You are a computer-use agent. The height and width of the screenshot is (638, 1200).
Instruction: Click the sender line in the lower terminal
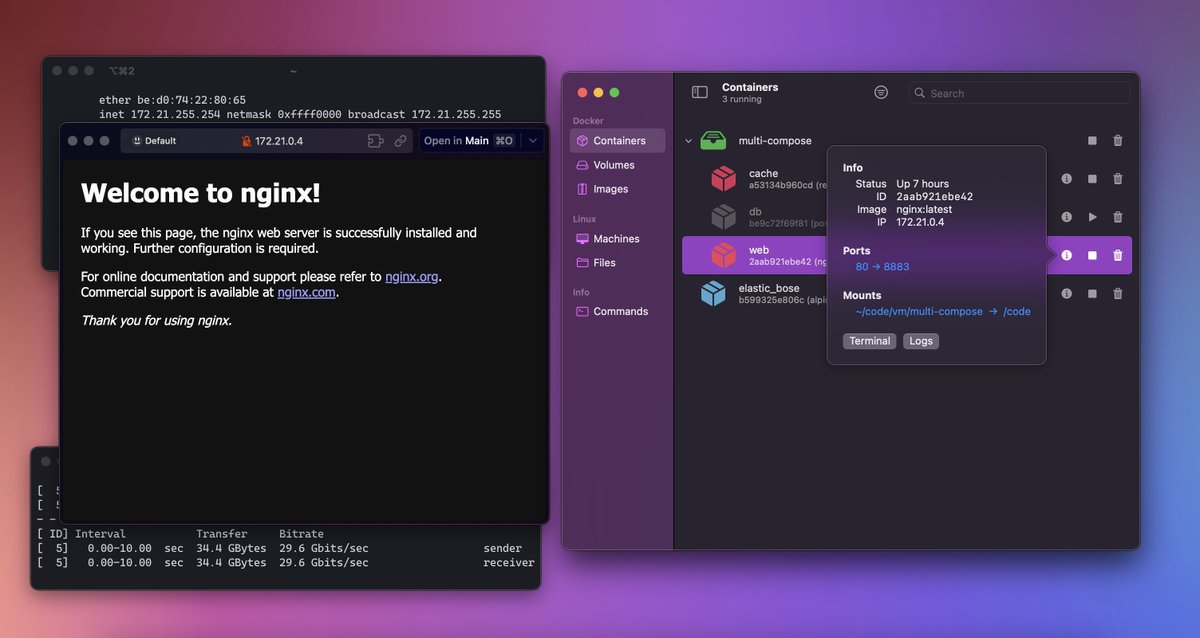[x=286, y=548]
